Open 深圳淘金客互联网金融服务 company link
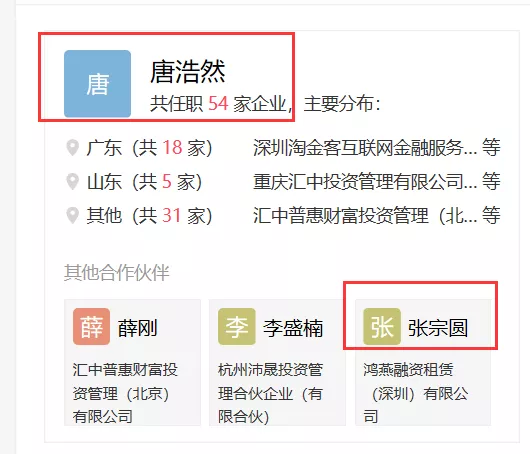This screenshot has height=454, width=530. coord(365,148)
